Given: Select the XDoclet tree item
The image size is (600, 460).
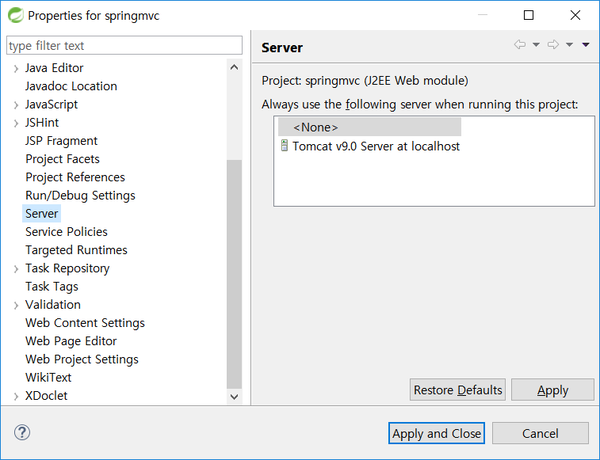Looking at the screenshot, I should click(x=46, y=396).
